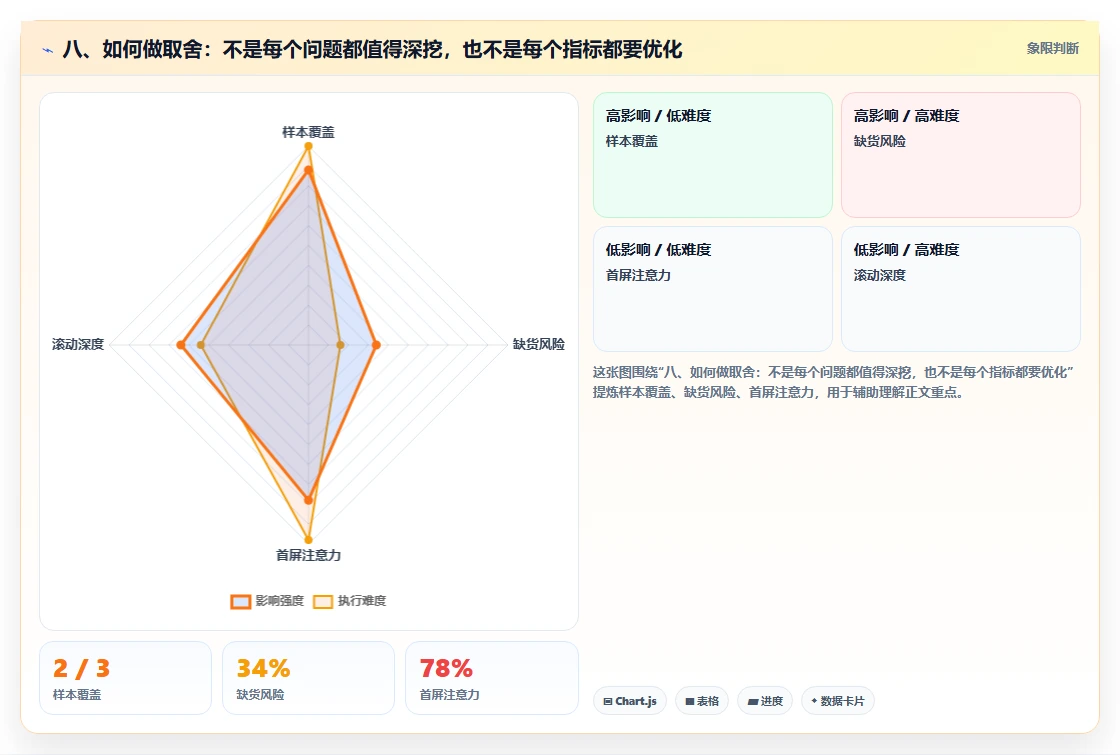Click 滚动深度 text in the 低影响 / 高难度 card
The height and width of the screenshot is (755, 1120).
tap(879, 275)
